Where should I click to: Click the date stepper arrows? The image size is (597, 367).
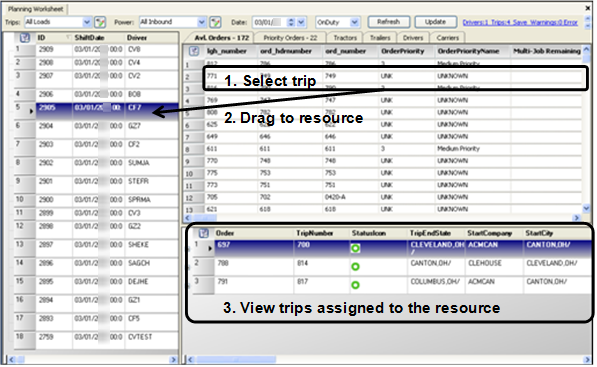tap(291, 22)
